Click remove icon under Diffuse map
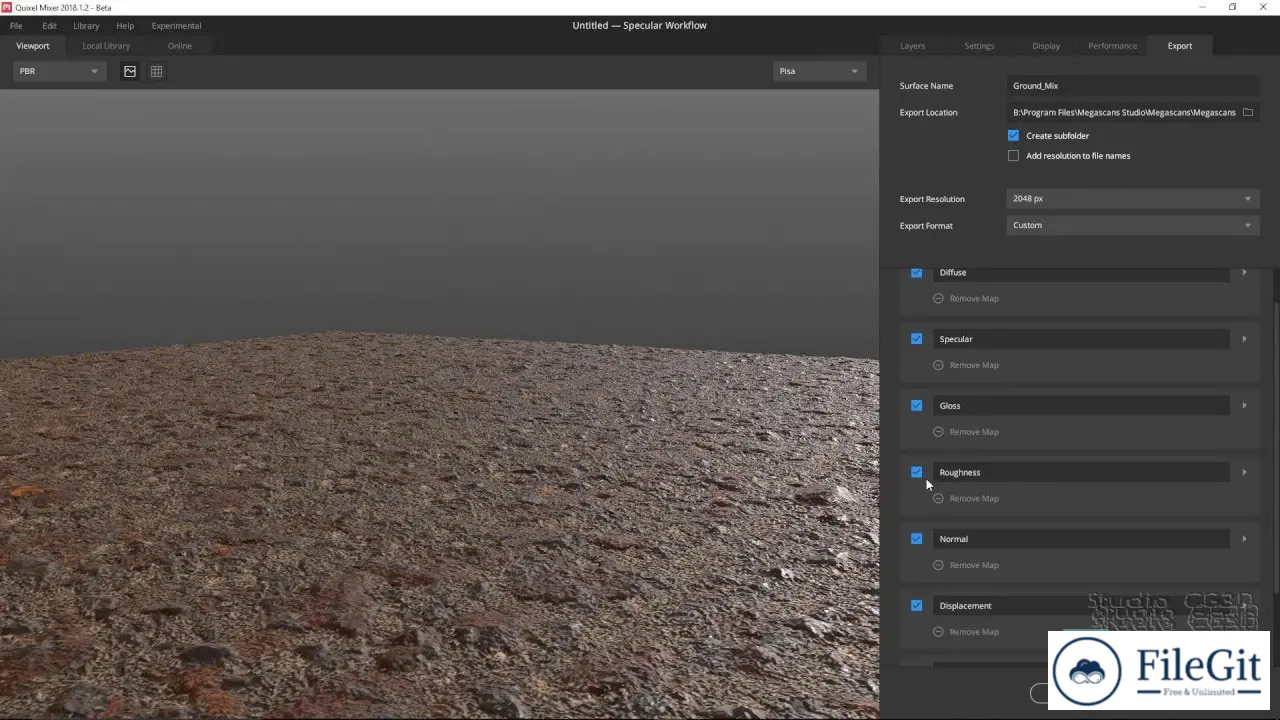 tap(938, 298)
